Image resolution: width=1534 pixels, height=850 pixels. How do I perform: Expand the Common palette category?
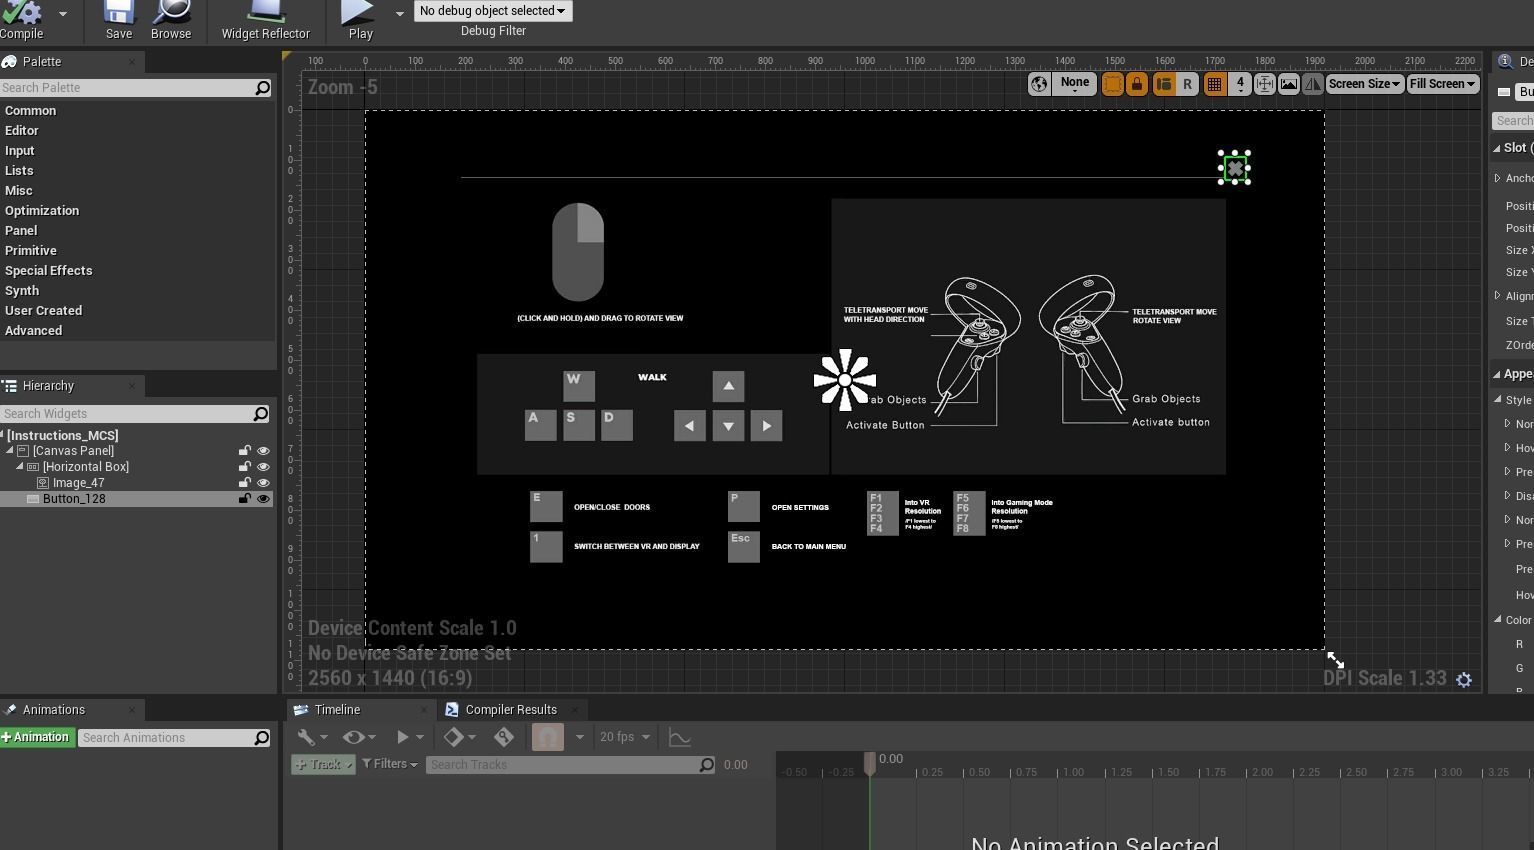tap(30, 111)
